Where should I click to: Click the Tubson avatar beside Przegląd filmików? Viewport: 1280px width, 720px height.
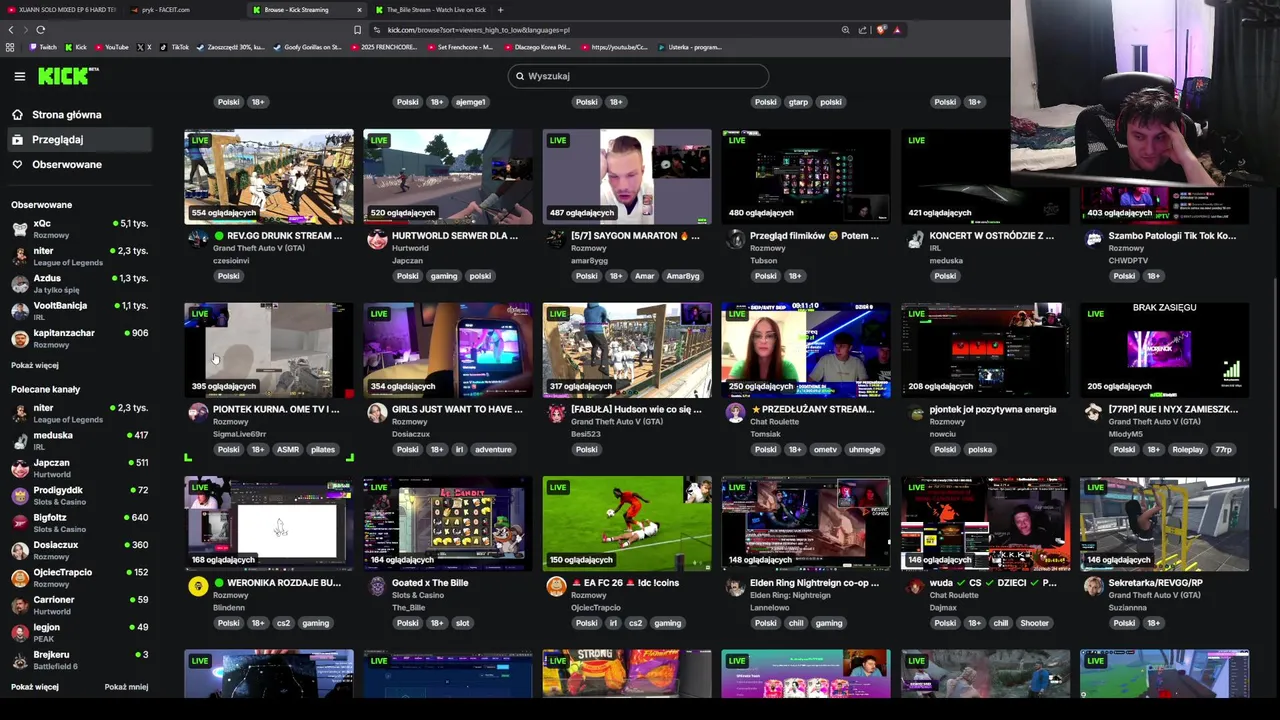click(735, 238)
